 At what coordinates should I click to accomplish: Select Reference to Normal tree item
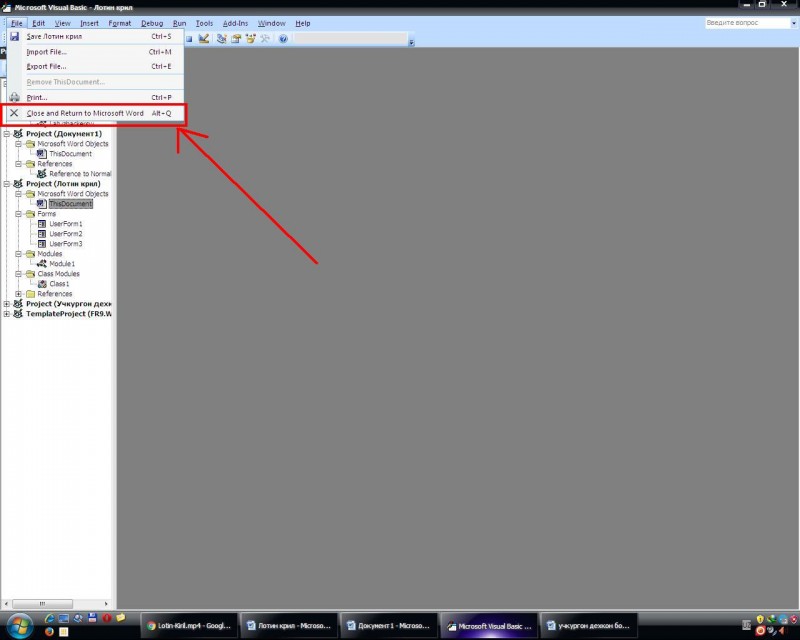pyautogui.click(x=80, y=174)
